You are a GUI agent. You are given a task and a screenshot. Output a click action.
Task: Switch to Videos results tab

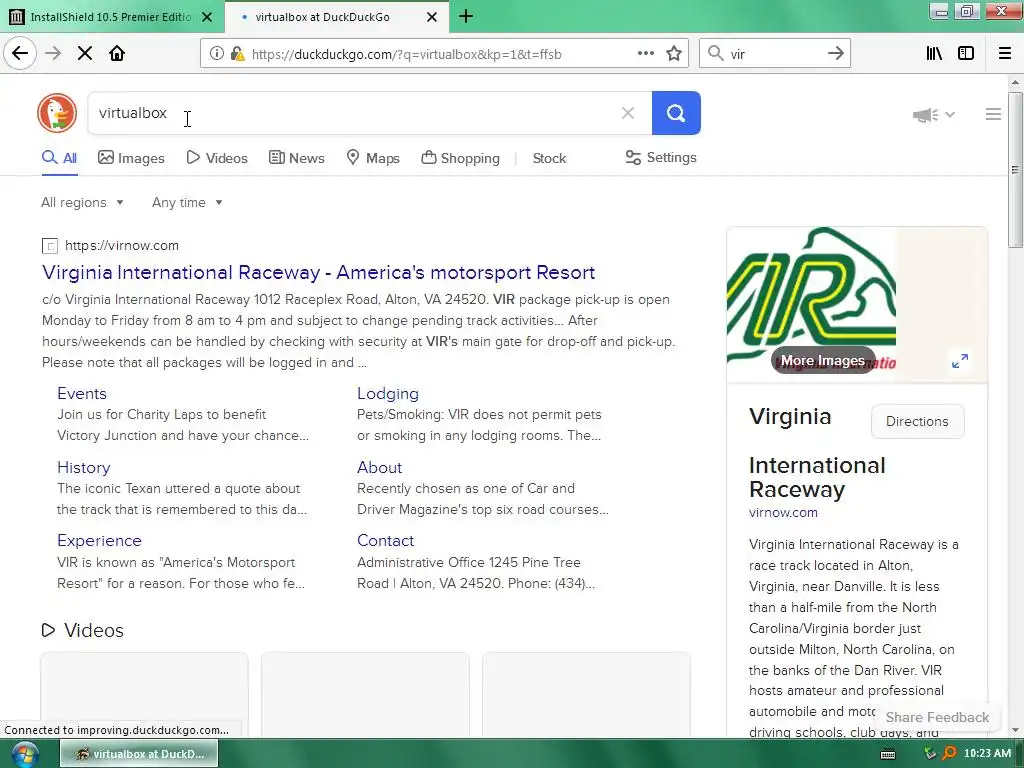[217, 158]
